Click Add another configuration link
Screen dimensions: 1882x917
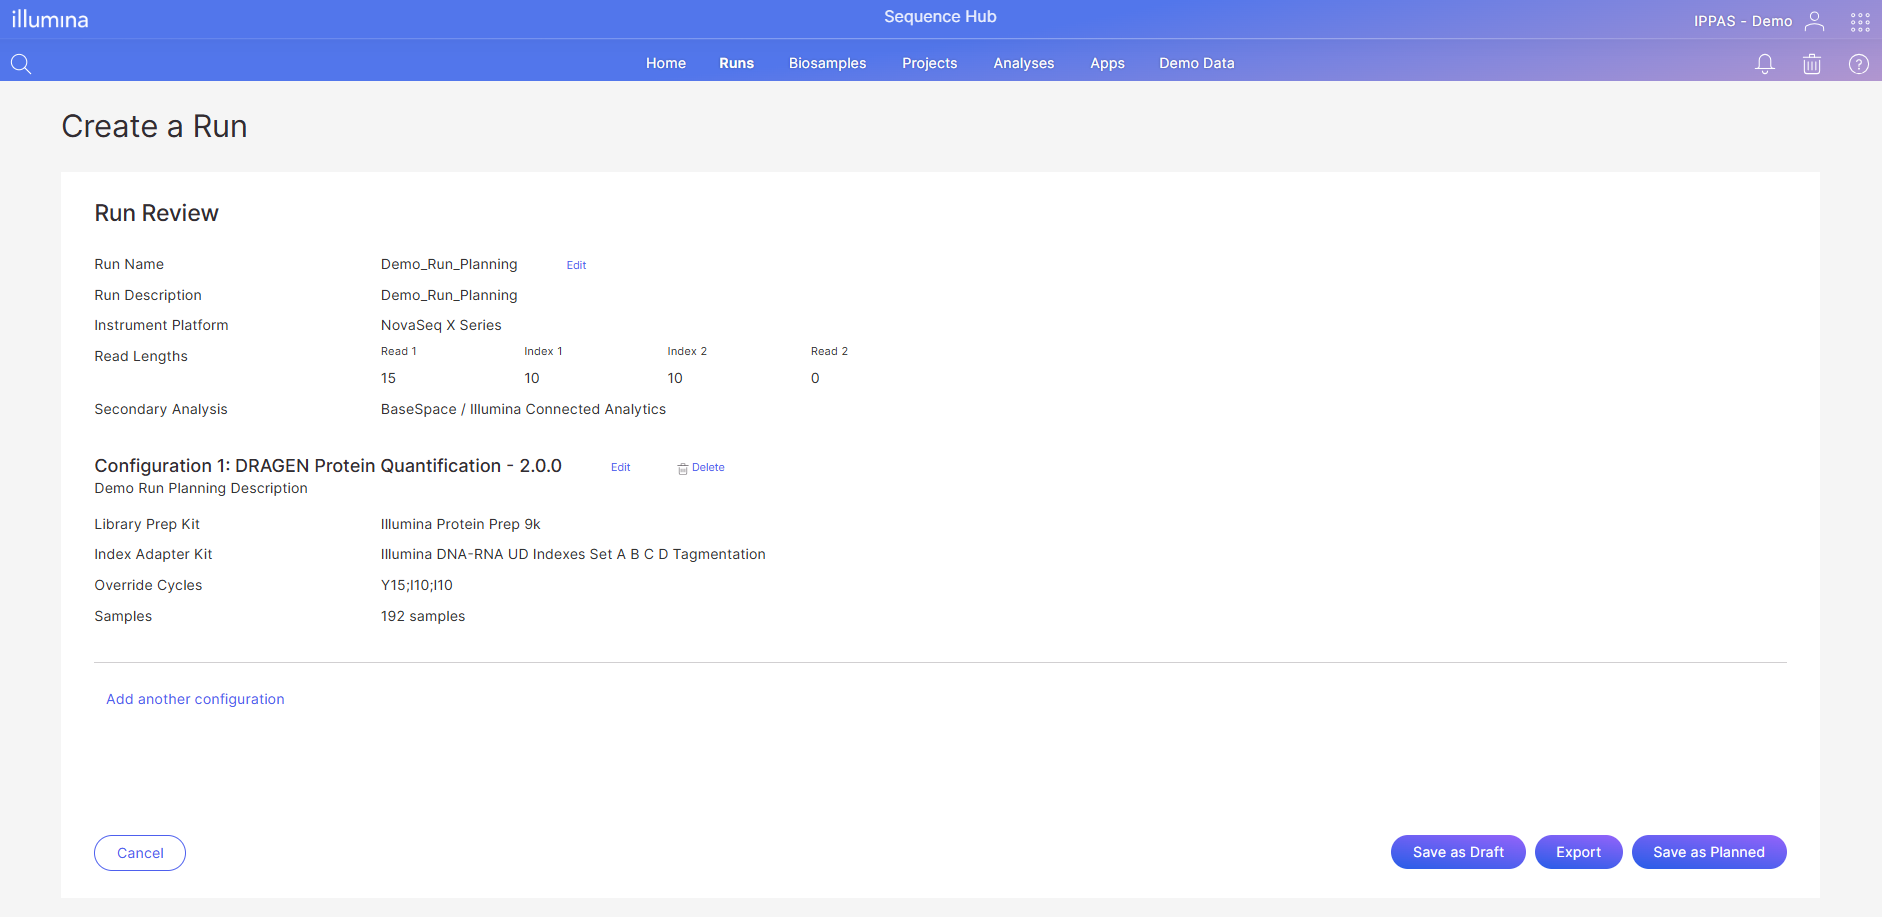coord(195,699)
